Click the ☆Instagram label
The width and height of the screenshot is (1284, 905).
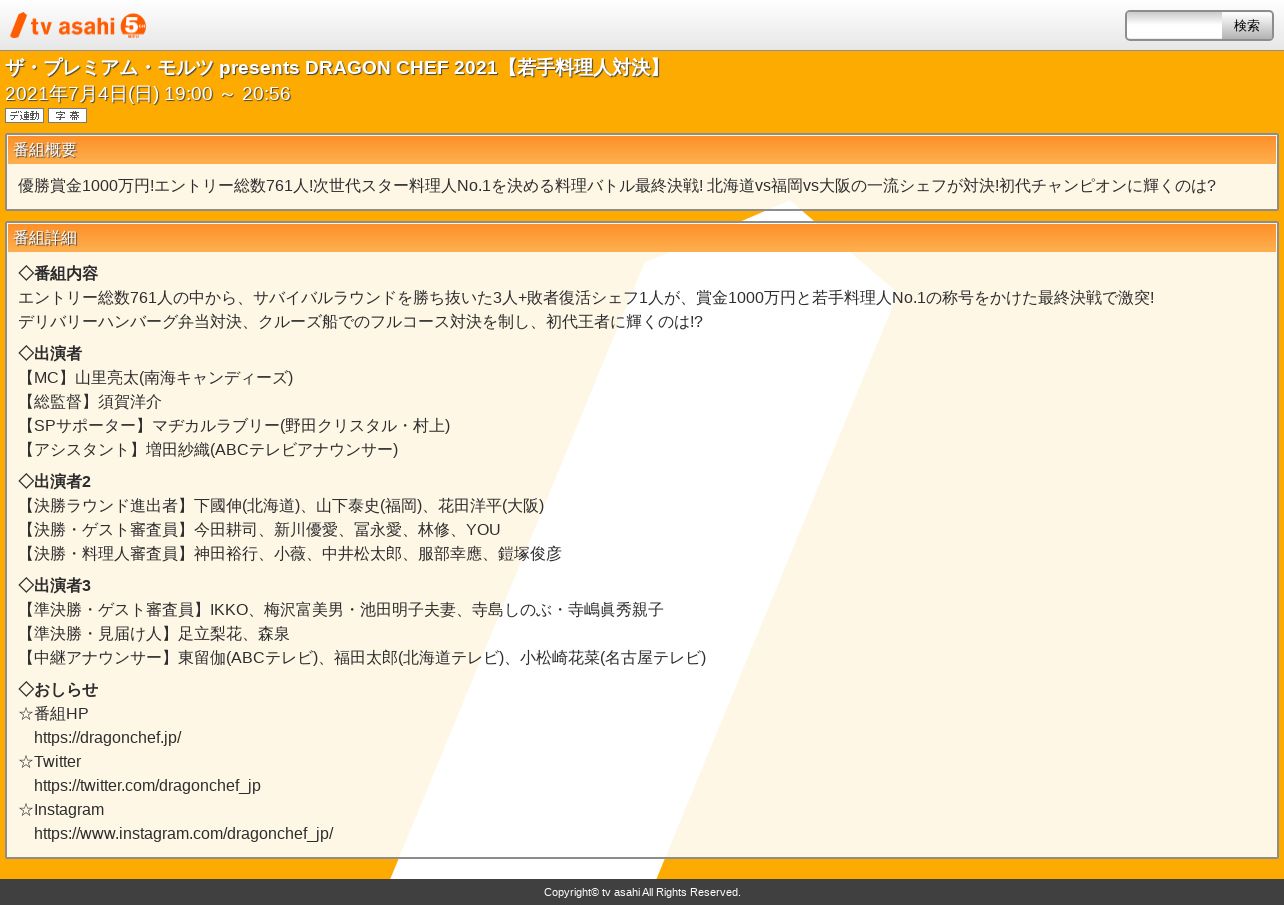point(61,810)
